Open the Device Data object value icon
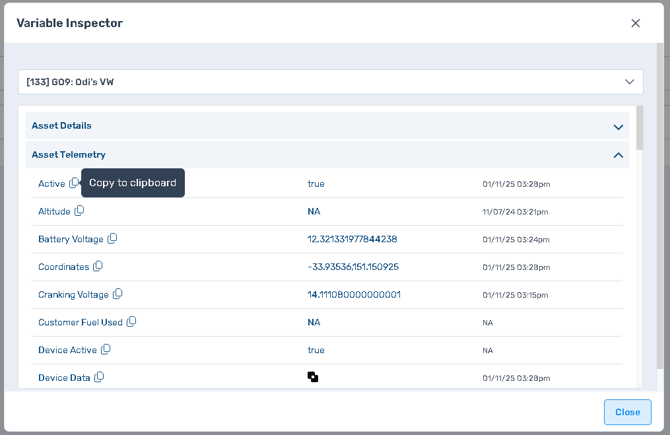This screenshot has width=670, height=435. 313,378
